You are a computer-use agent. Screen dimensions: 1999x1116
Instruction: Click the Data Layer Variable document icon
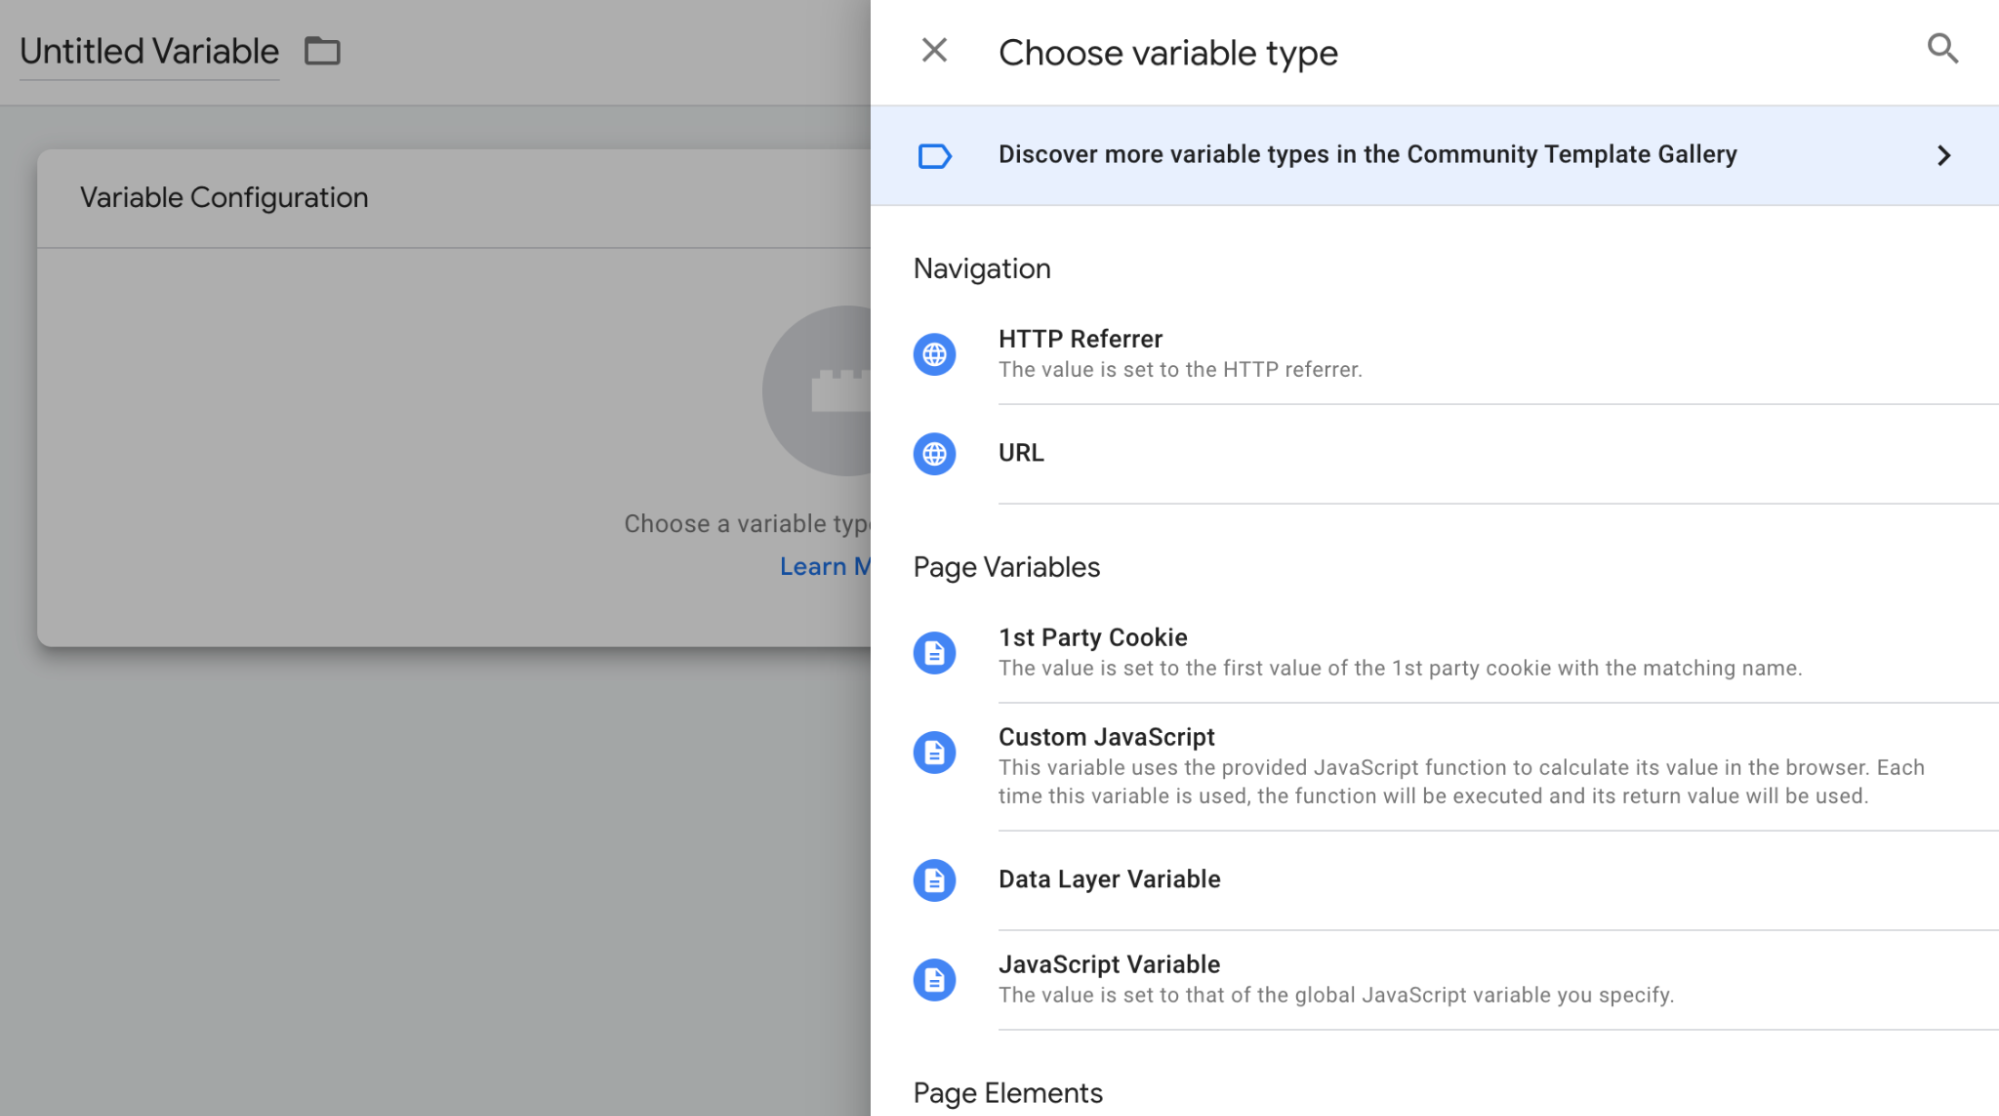934,880
